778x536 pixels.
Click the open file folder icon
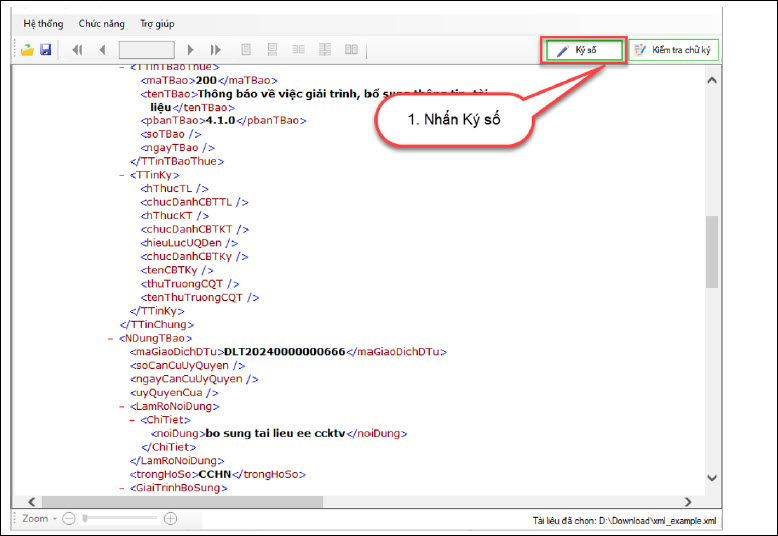(x=27, y=49)
